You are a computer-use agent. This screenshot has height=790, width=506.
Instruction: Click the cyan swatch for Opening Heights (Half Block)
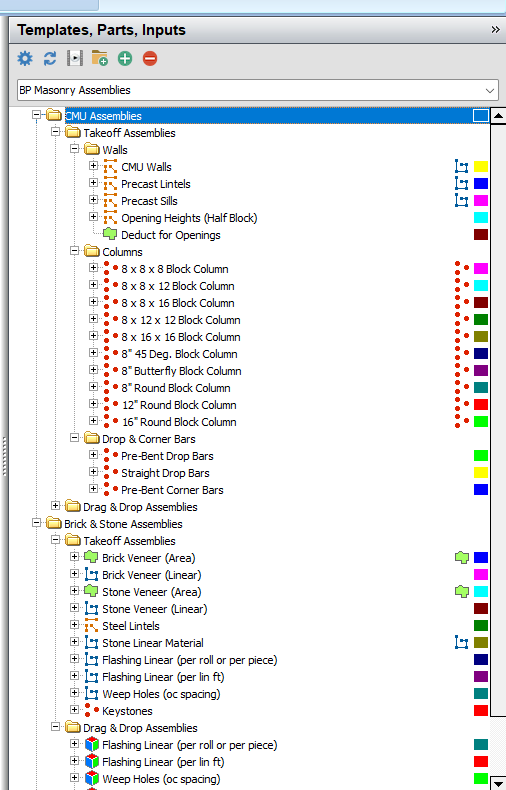coord(481,218)
